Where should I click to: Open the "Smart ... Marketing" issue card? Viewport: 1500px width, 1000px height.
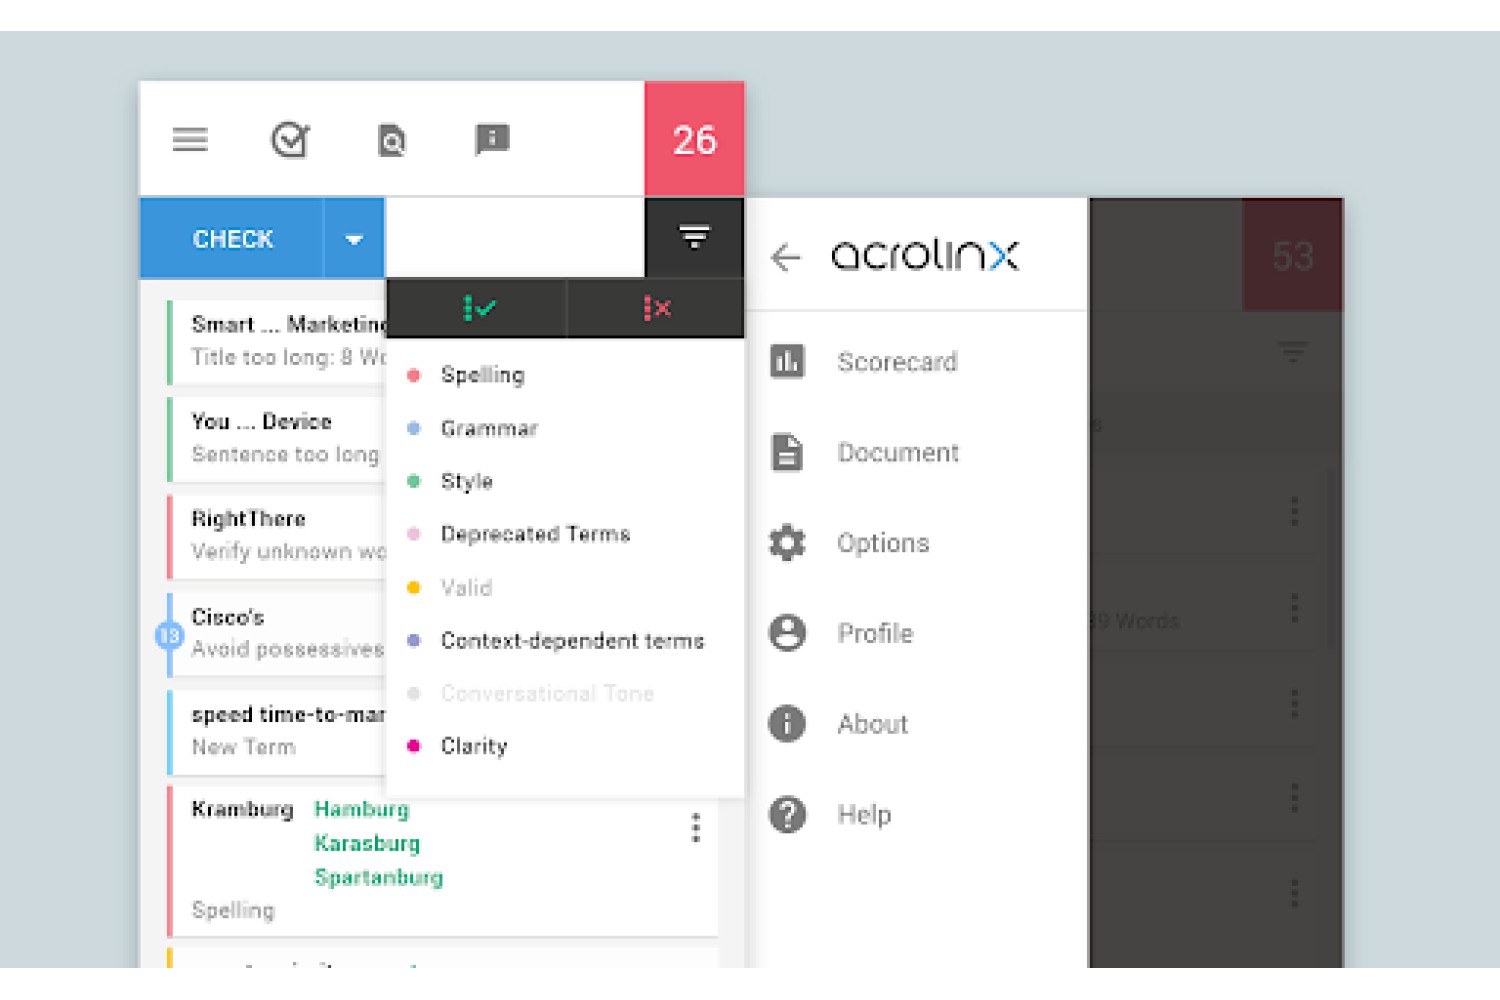point(277,341)
